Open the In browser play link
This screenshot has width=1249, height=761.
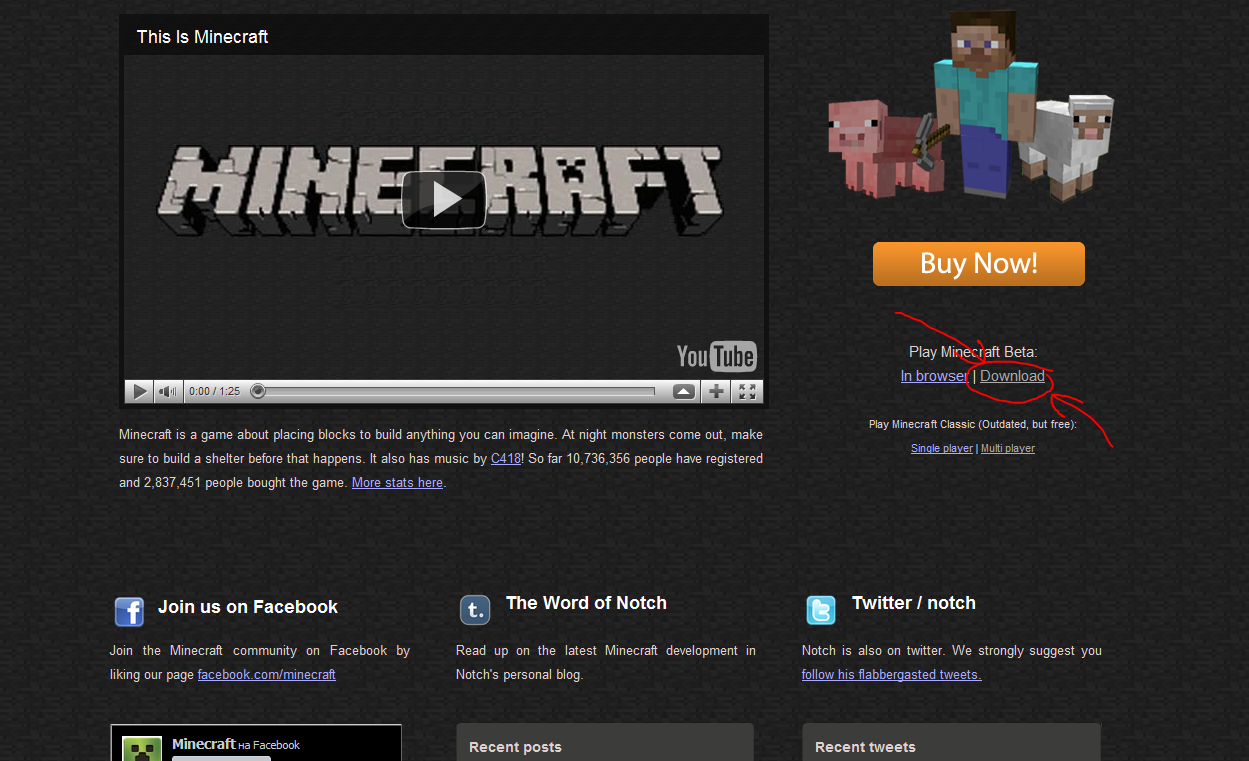tap(934, 376)
